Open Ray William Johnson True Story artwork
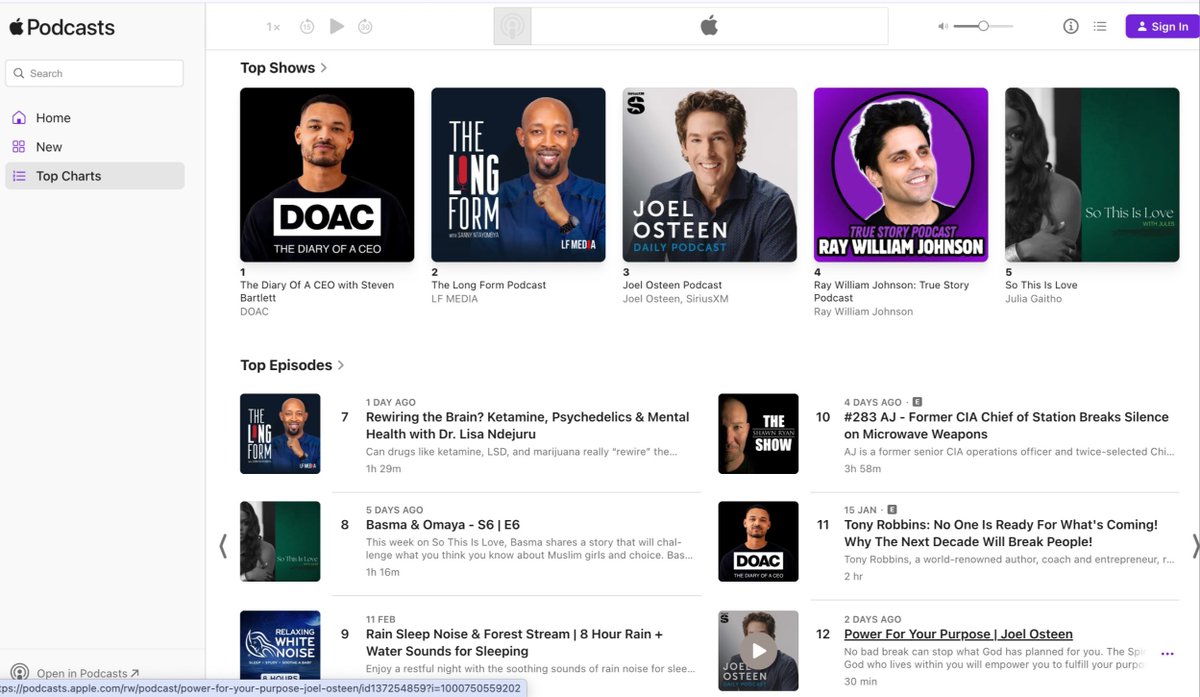 pyautogui.click(x=901, y=175)
